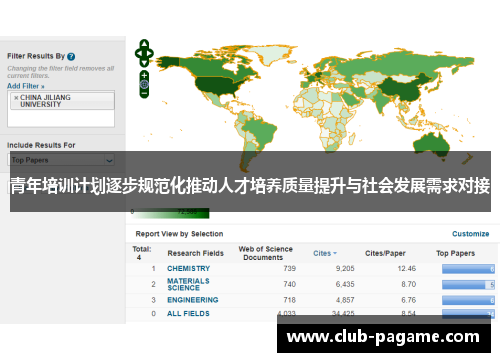This screenshot has height=362, width=500.
Task: Click Include Results For label
Action: [x=41, y=145]
